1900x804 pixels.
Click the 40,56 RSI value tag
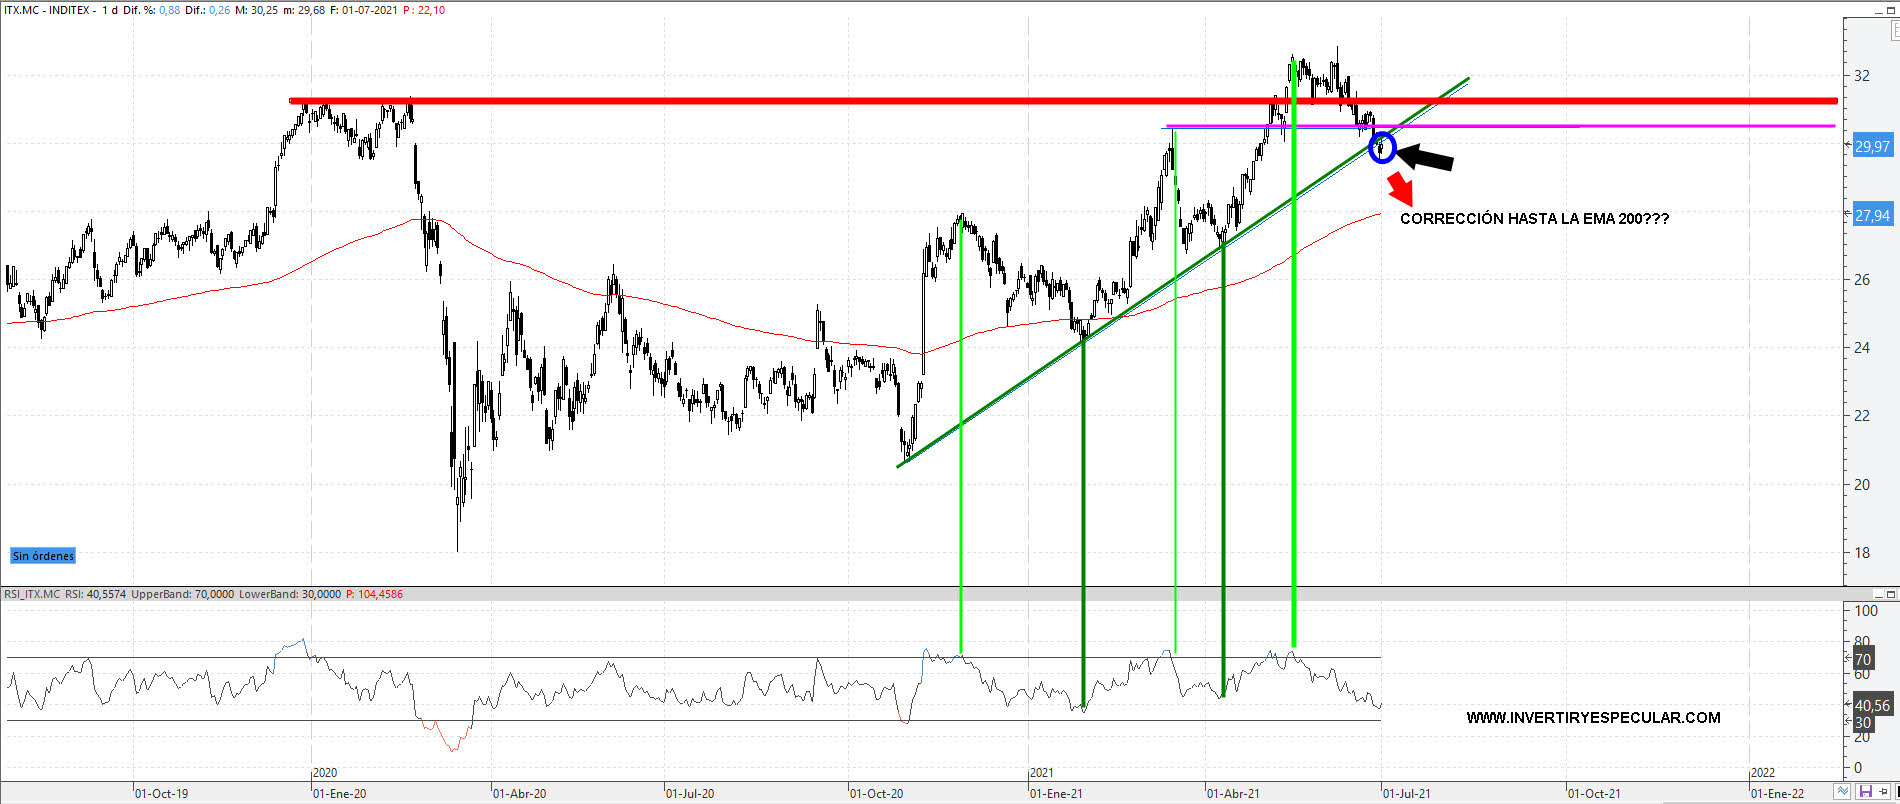click(1872, 706)
